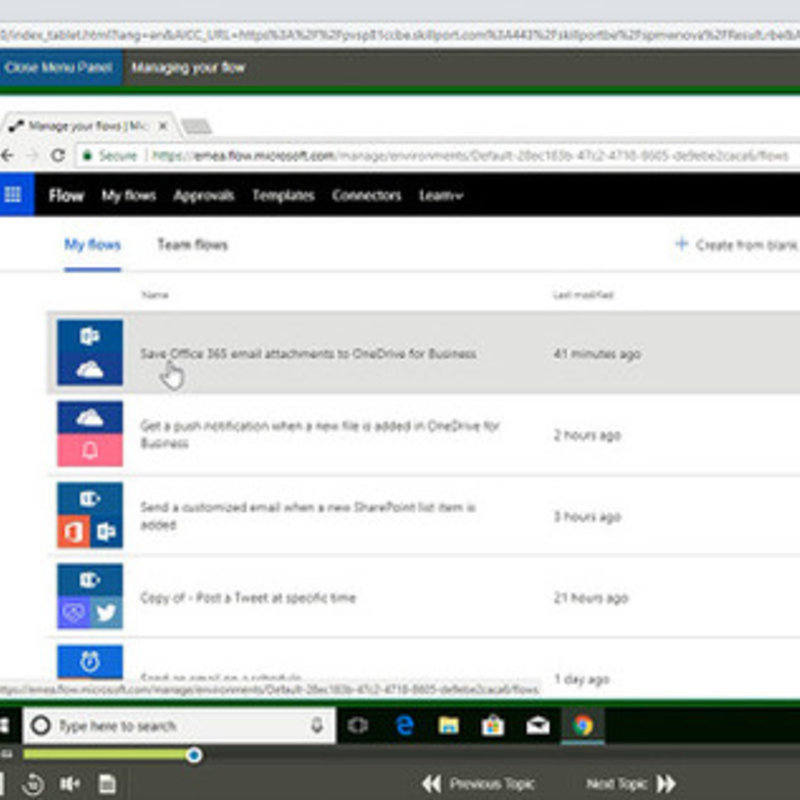Click Close Menu Panel button

[x=59, y=67]
